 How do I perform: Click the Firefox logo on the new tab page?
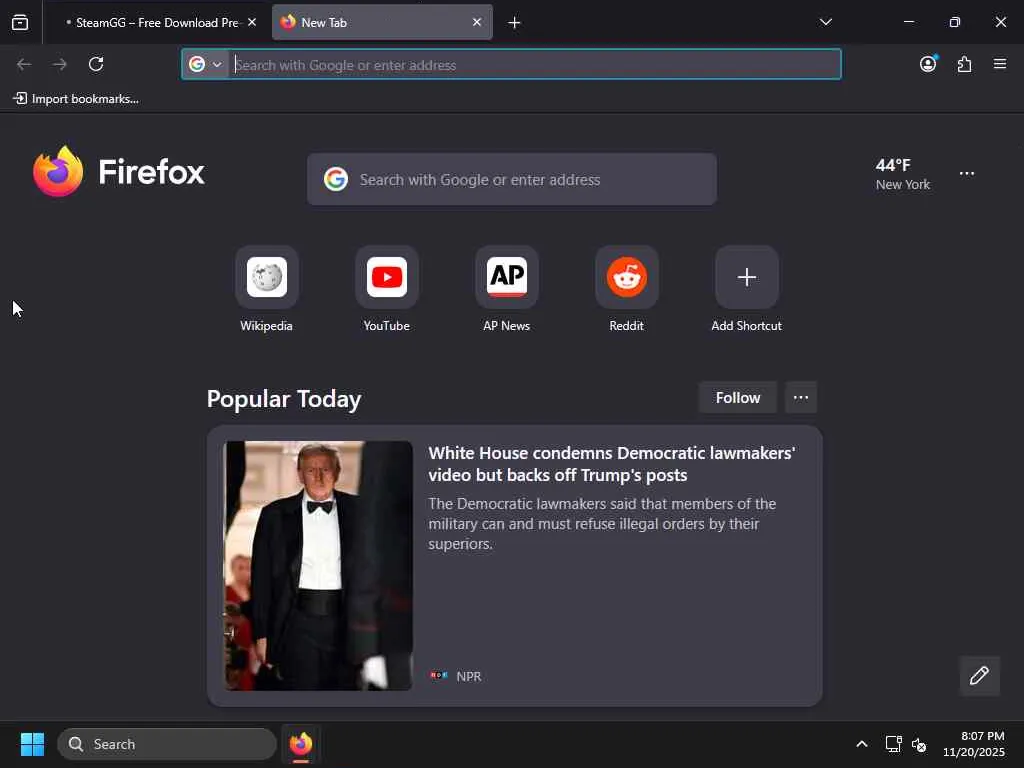pyautogui.click(x=118, y=172)
